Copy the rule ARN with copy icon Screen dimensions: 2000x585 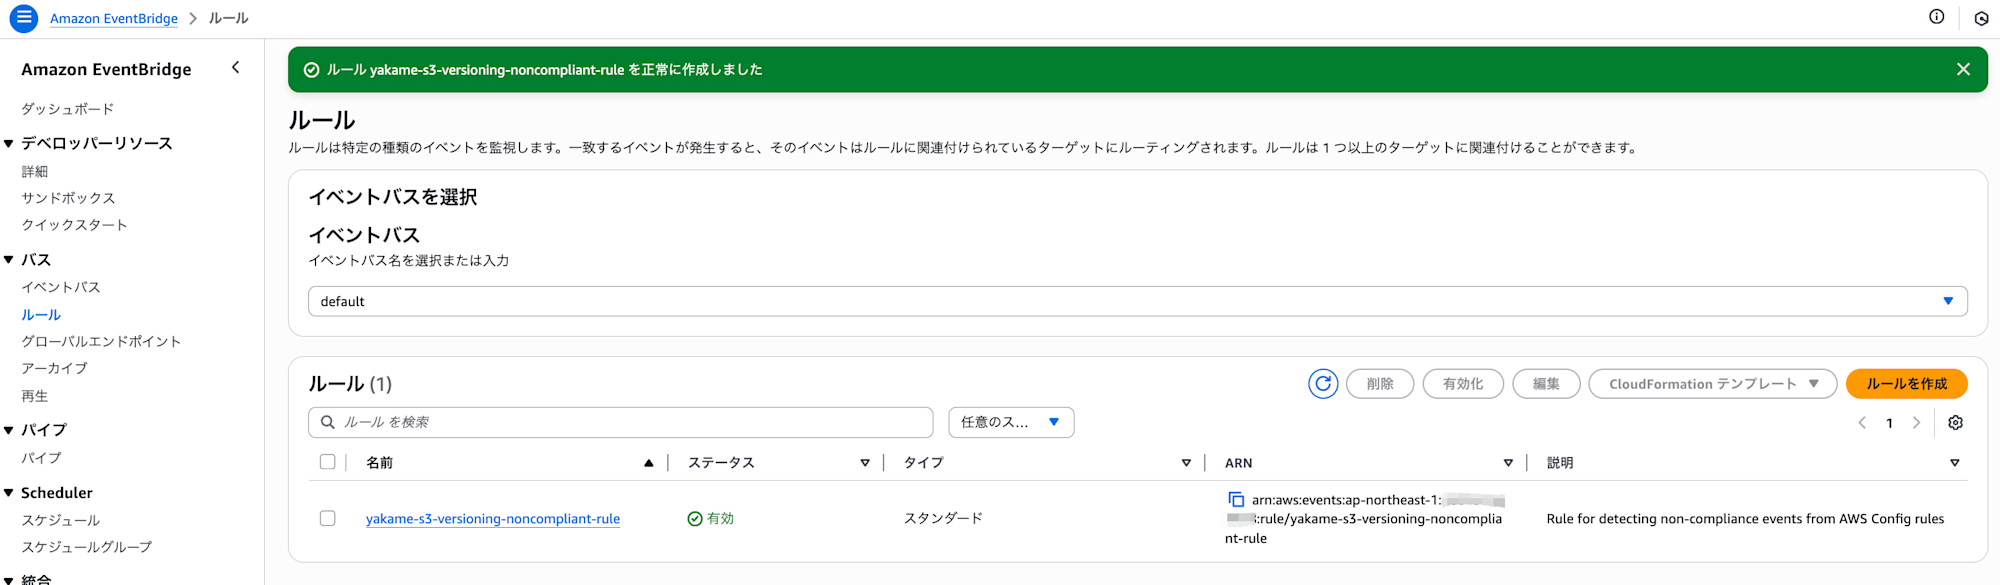pos(1236,499)
